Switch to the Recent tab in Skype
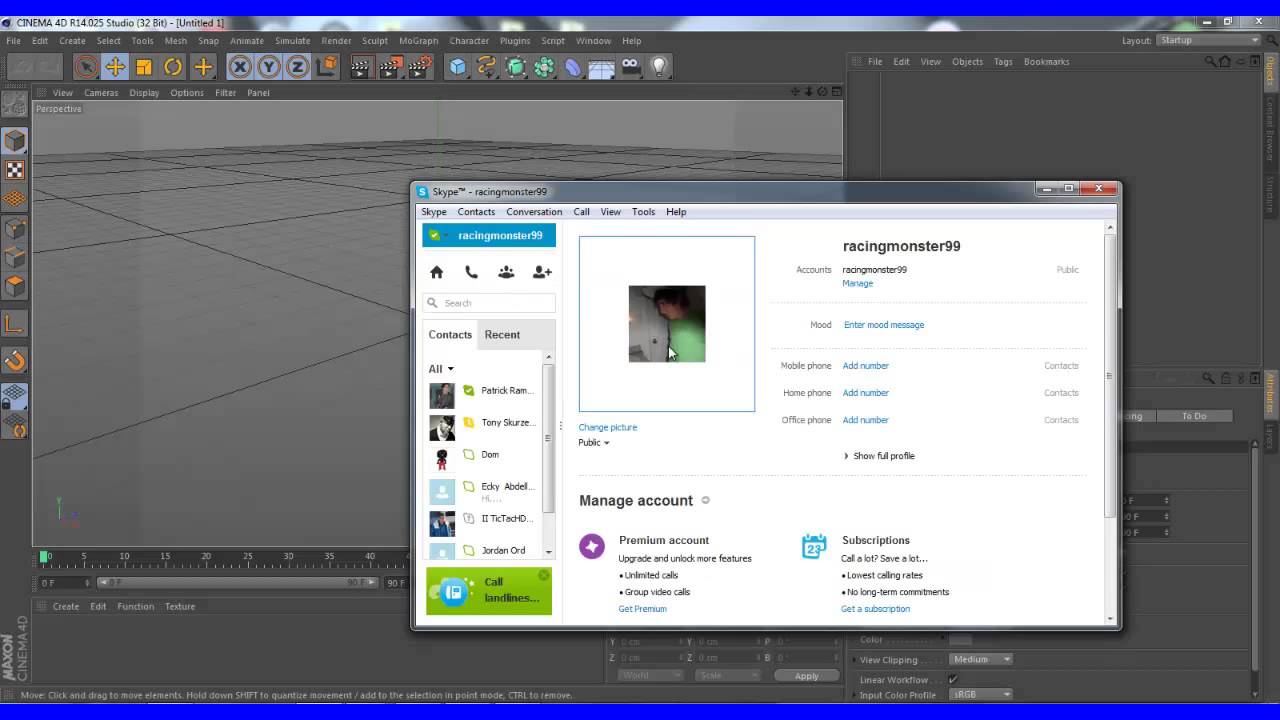The width and height of the screenshot is (1280, 720). (x=502, y=335)
